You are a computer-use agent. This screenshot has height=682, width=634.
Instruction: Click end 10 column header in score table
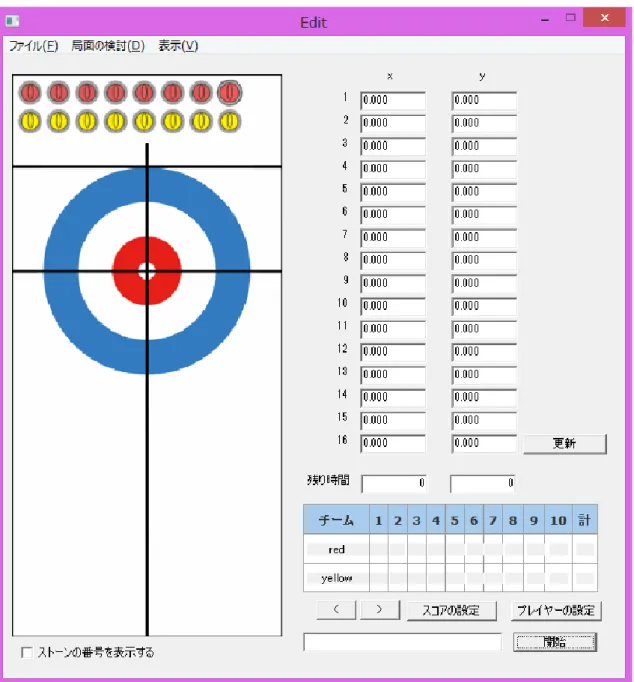[x=558, y=520]
